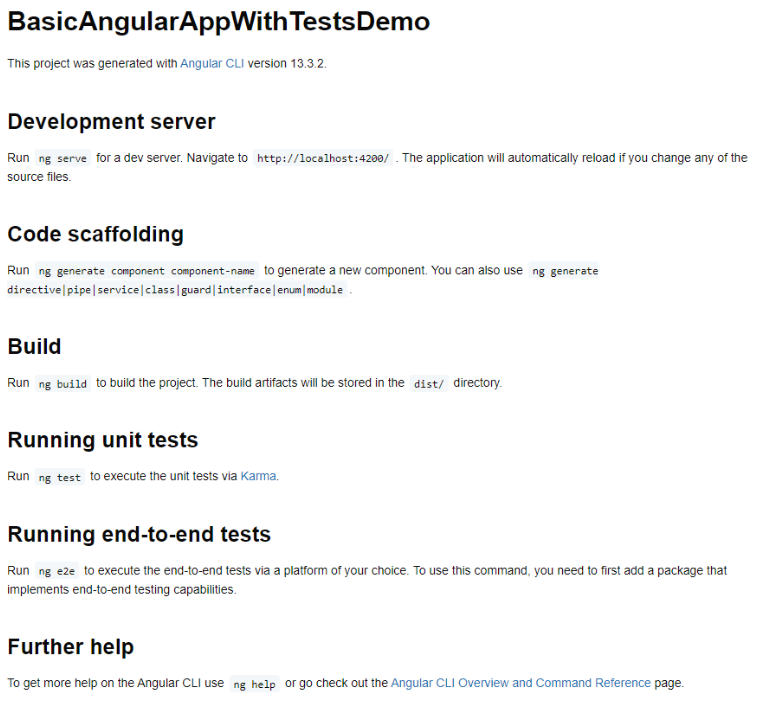Click the BasicAngularAppWithTestsDemo title heading
The width and height of the screenshot is (763, 717).
point(219,22)
